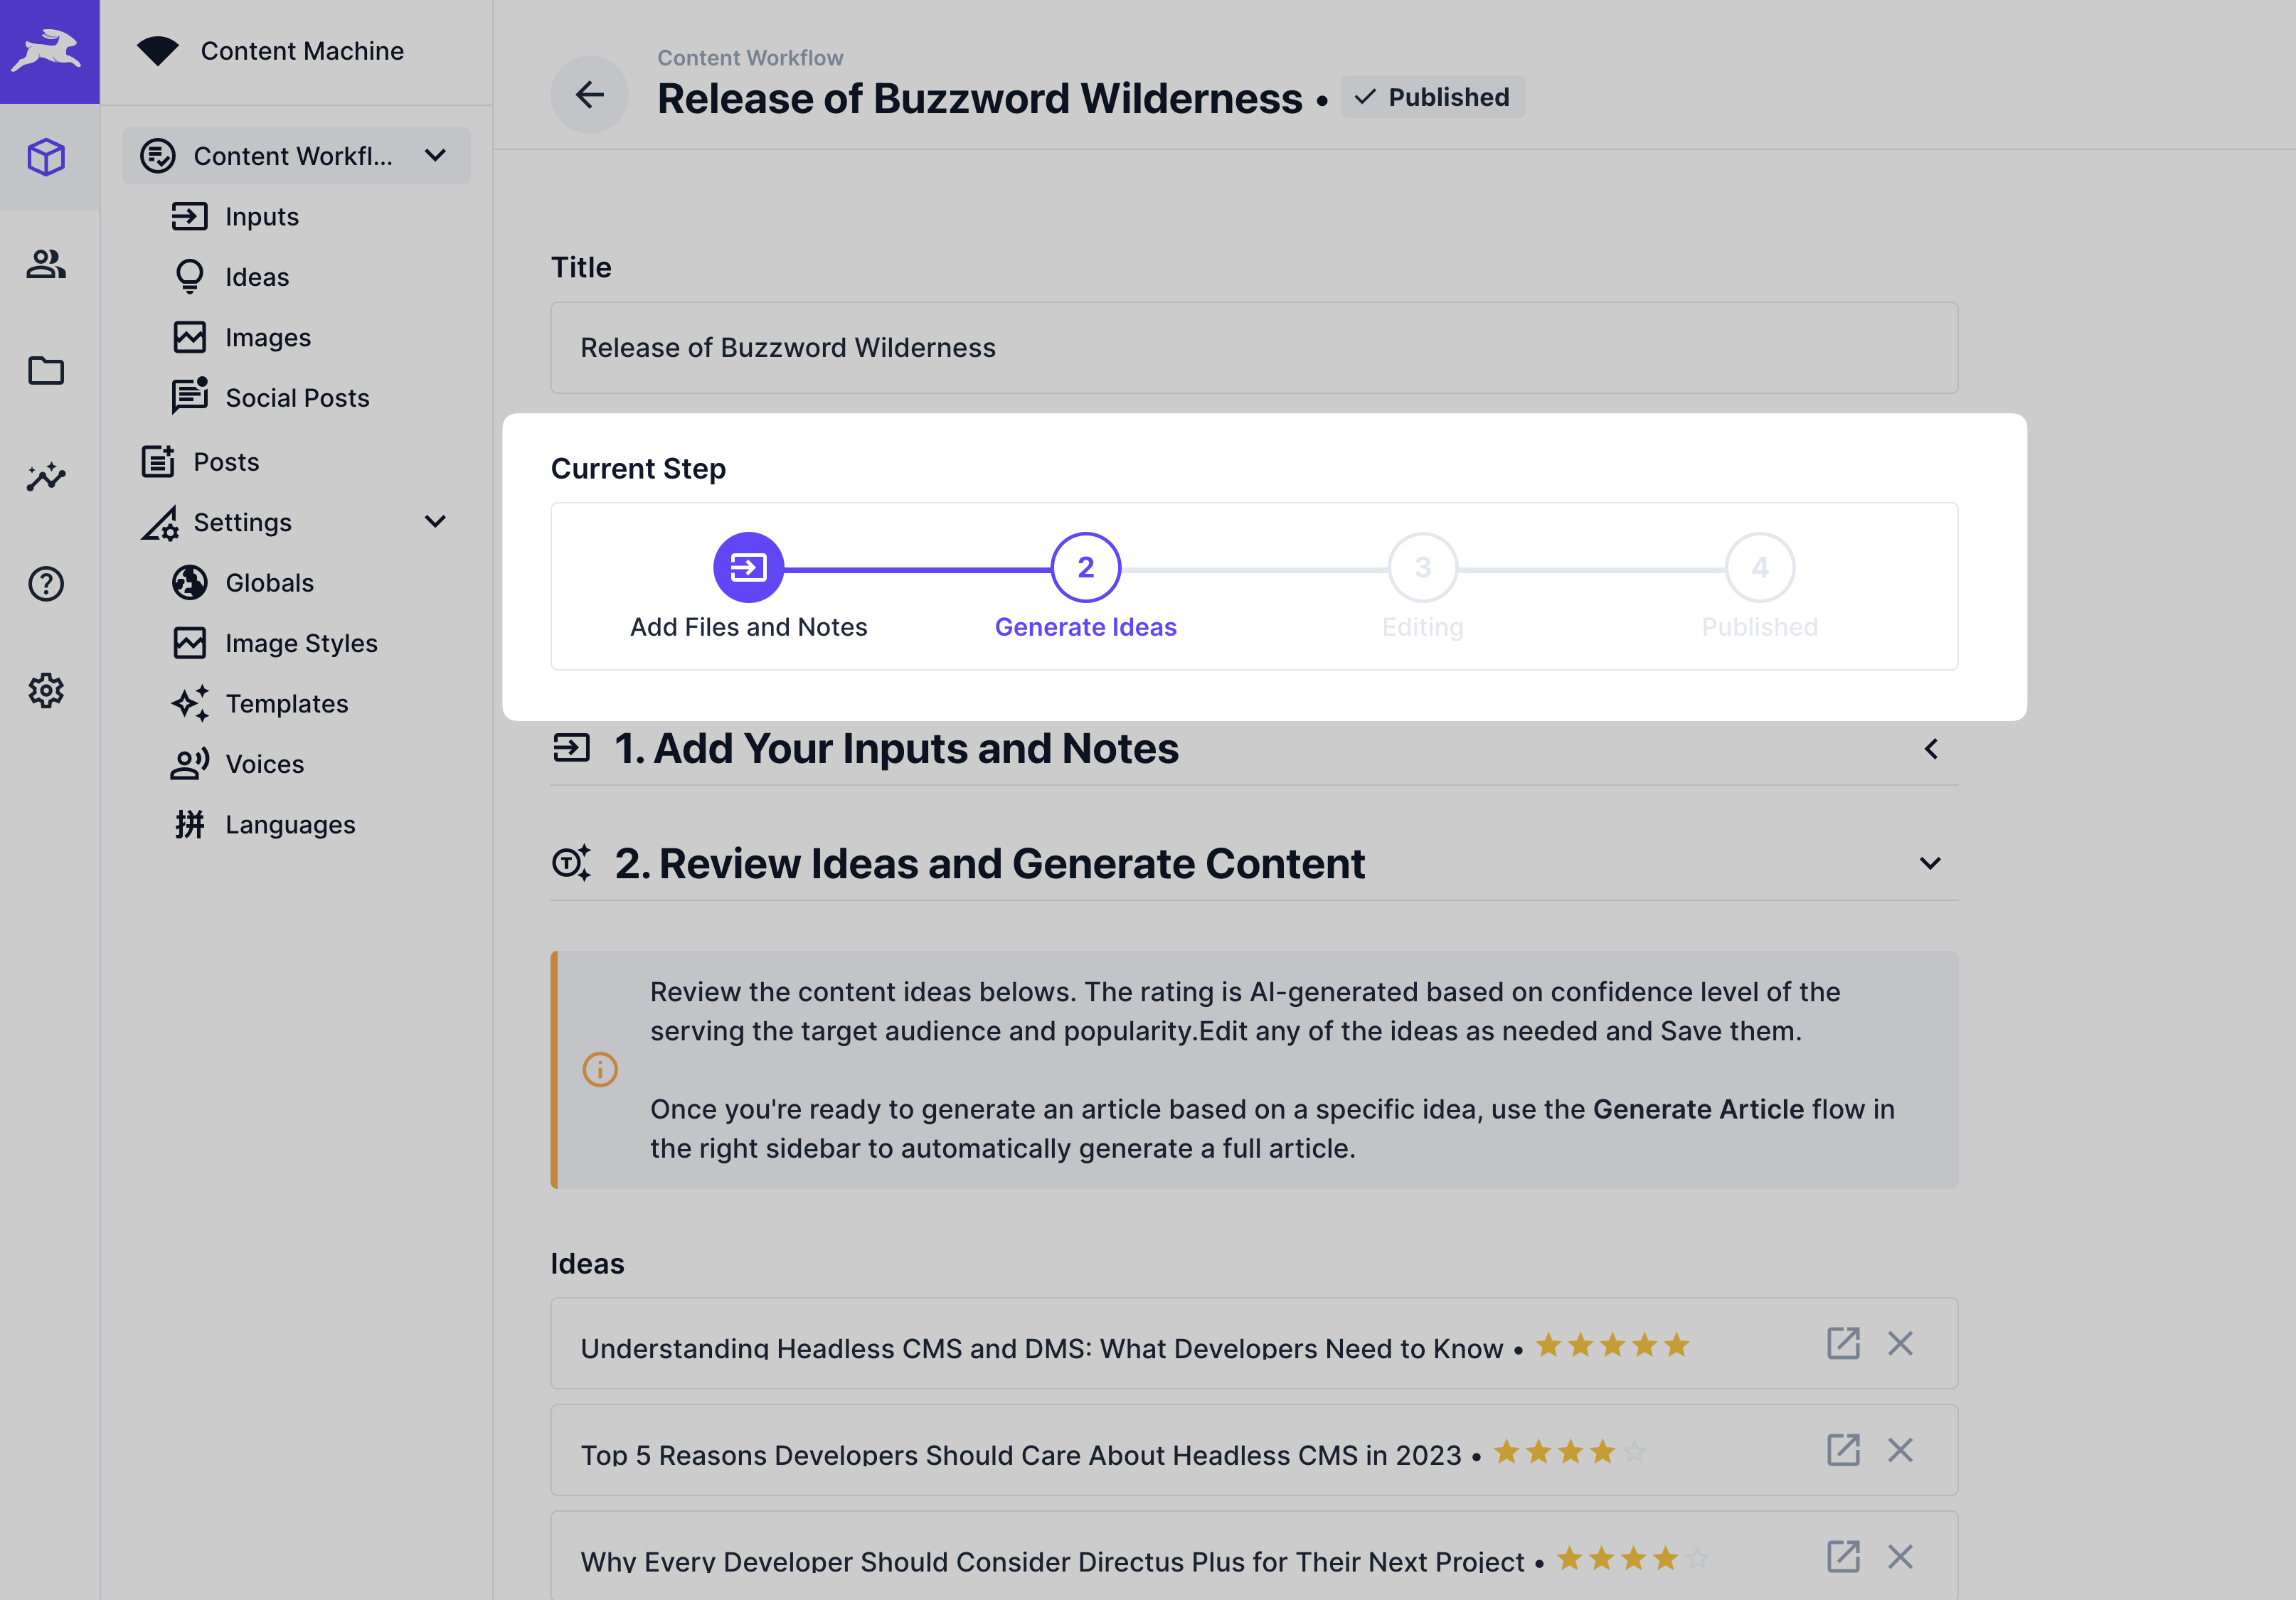Expand the Add Your Inputs and Notes section
The height and width of the screenshot is (1600, 2296).
1930,749
